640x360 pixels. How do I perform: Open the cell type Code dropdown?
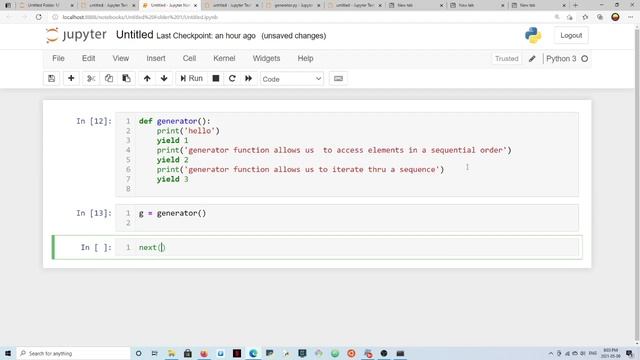click(x=292, y=79)
